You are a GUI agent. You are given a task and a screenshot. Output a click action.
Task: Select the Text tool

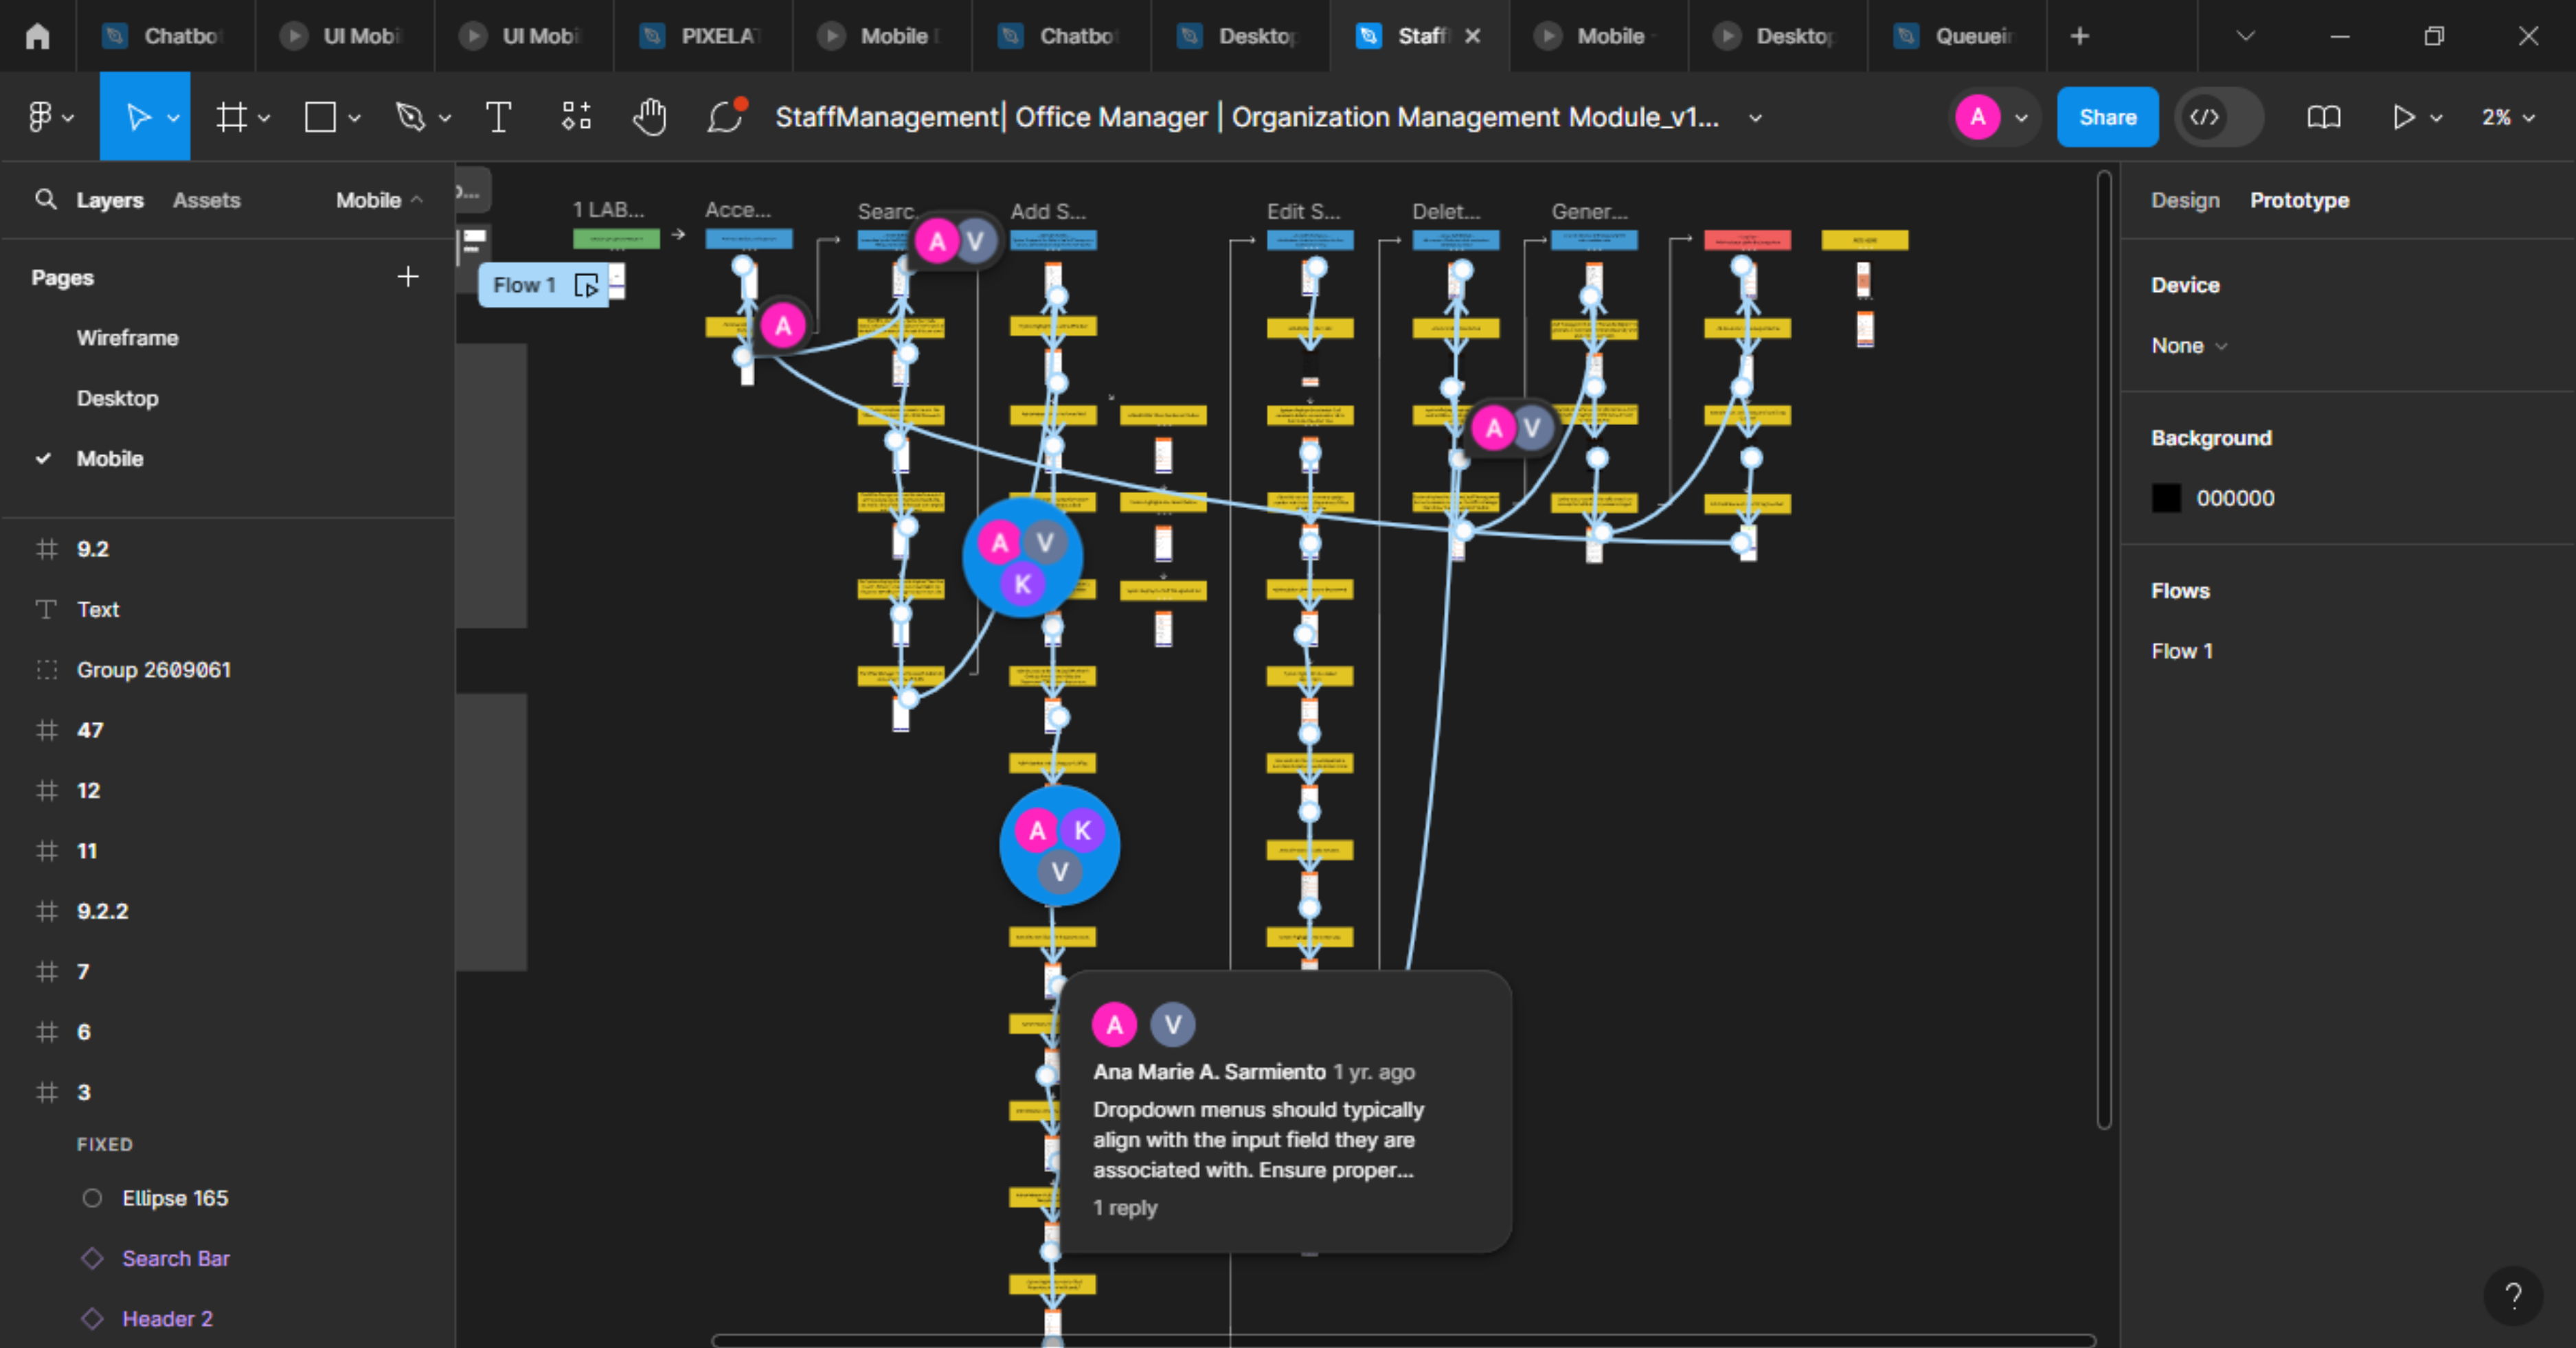[x=498, y=117]
